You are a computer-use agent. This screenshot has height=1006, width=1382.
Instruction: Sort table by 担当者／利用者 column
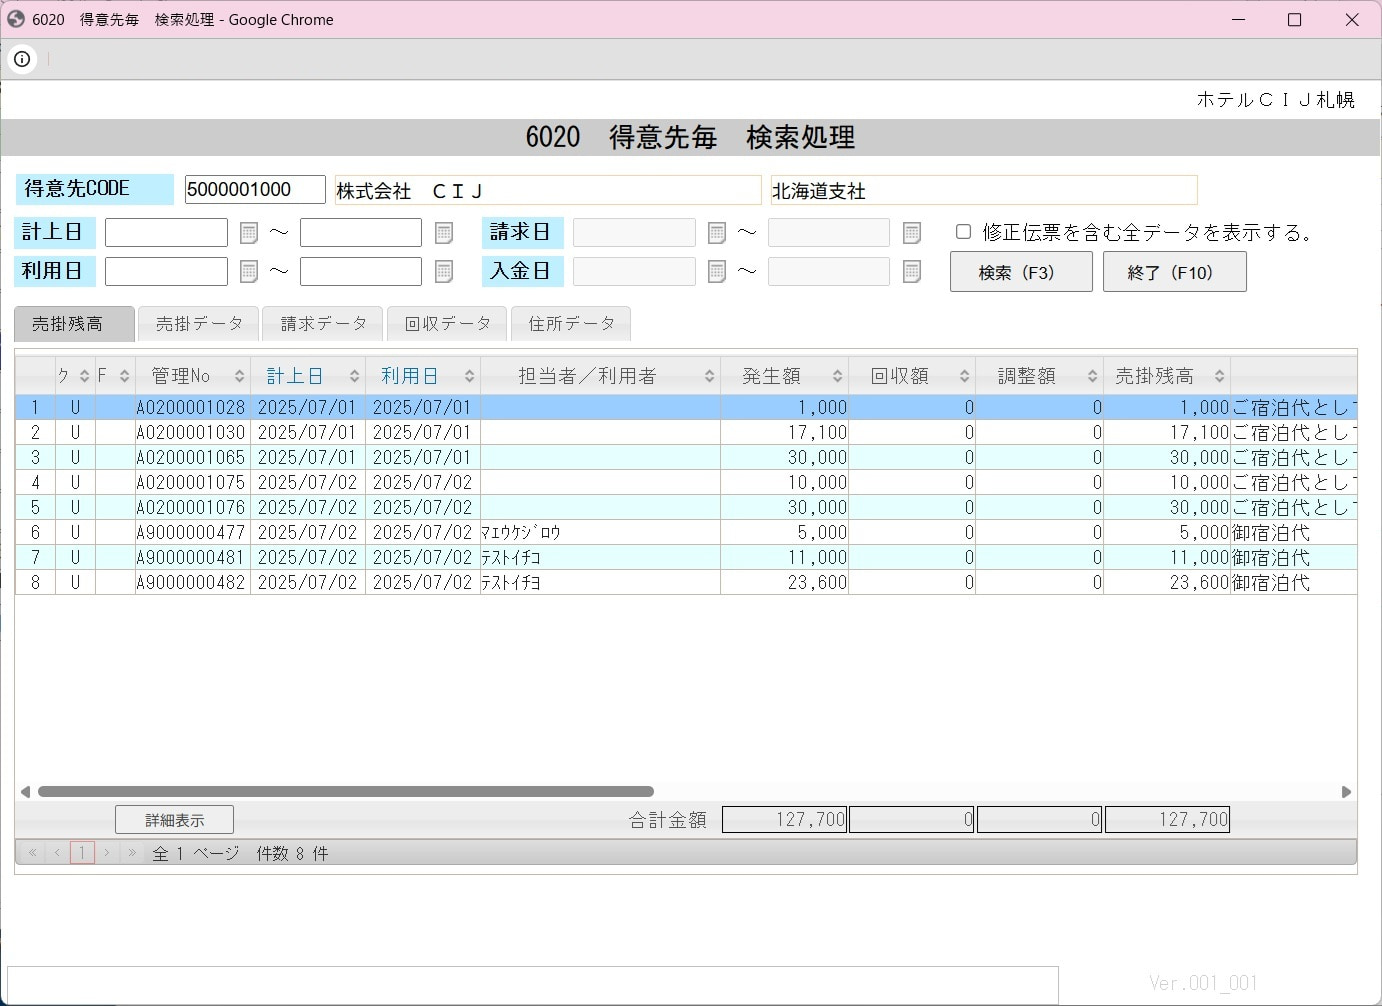(600, 376)
